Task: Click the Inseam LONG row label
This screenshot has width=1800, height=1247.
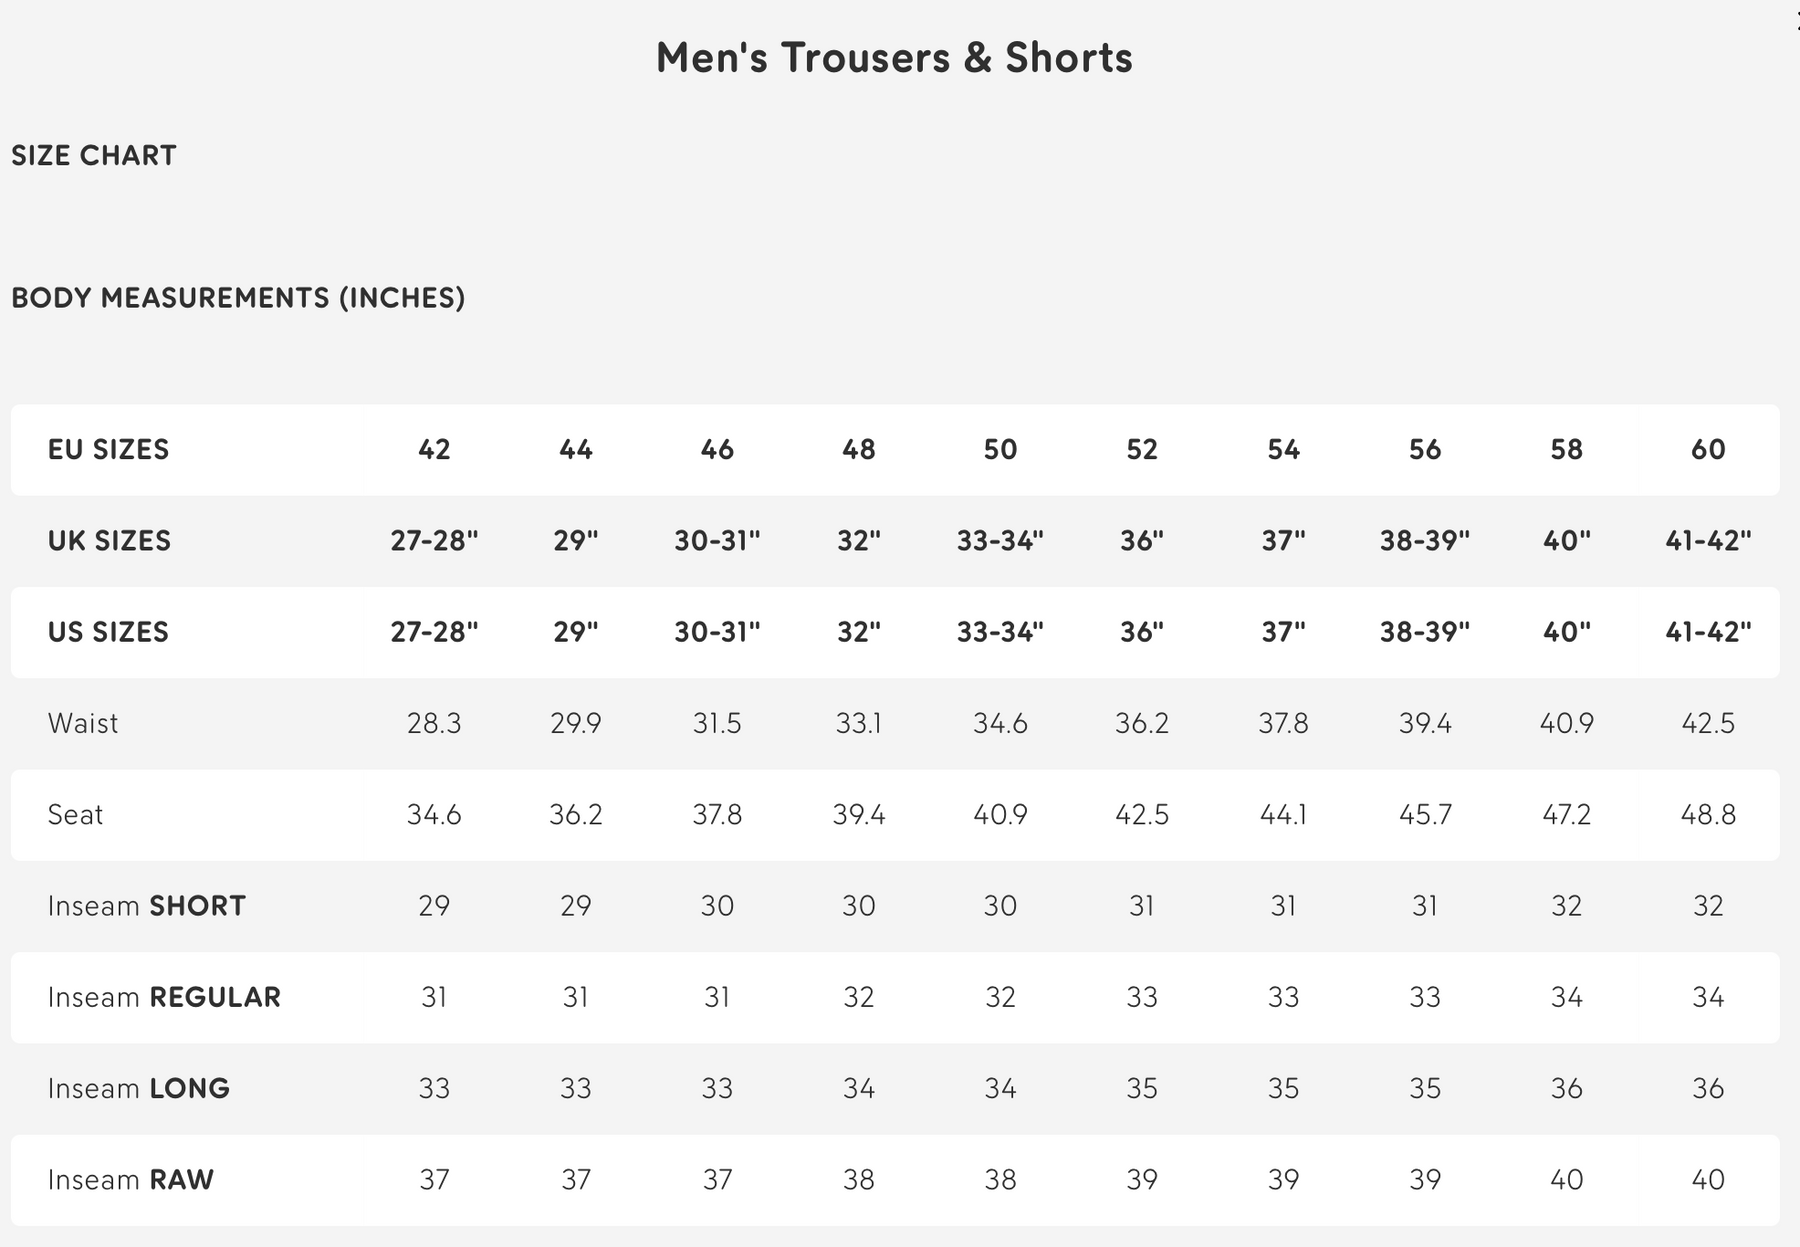Action: pyautogui.click(x=138, y=1088)
